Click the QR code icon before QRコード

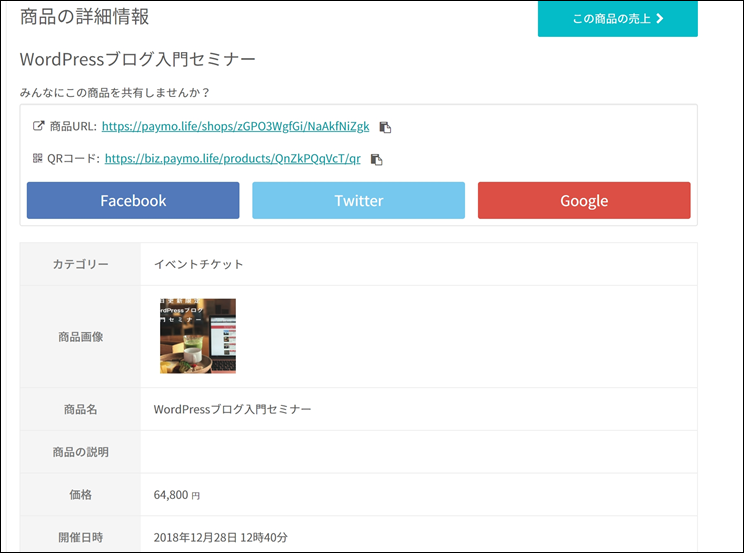(x=37, y=158)
